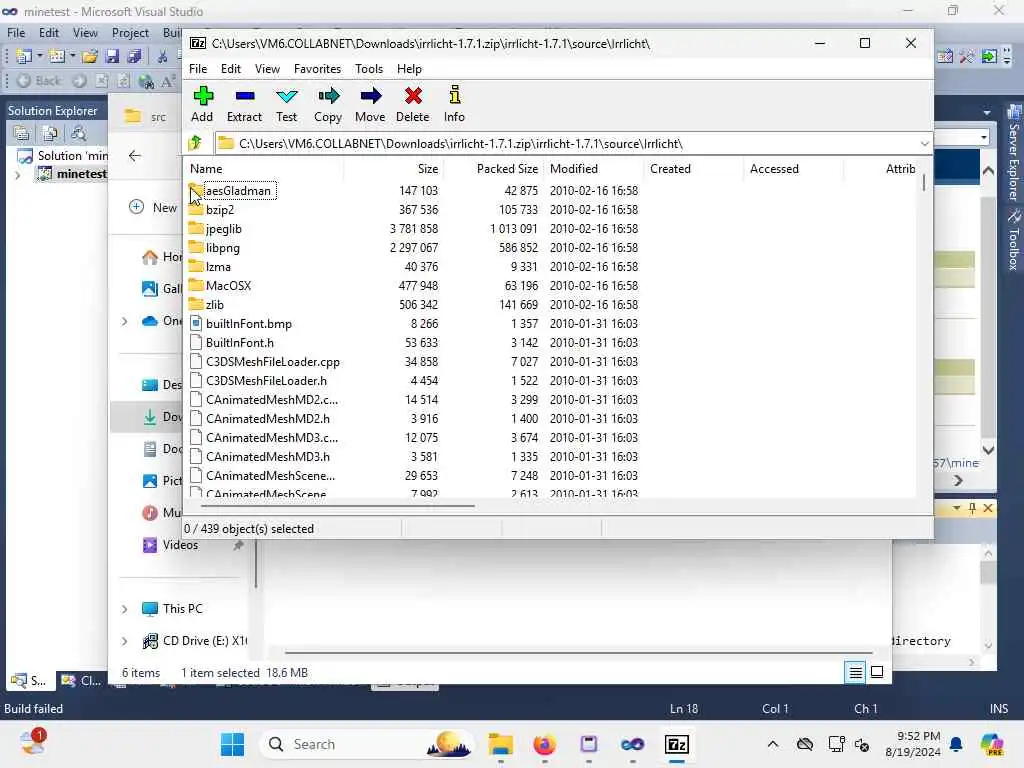Click the taskbar Search box
This screenshot has width=1024, height=768.
[x=366, y=744]
